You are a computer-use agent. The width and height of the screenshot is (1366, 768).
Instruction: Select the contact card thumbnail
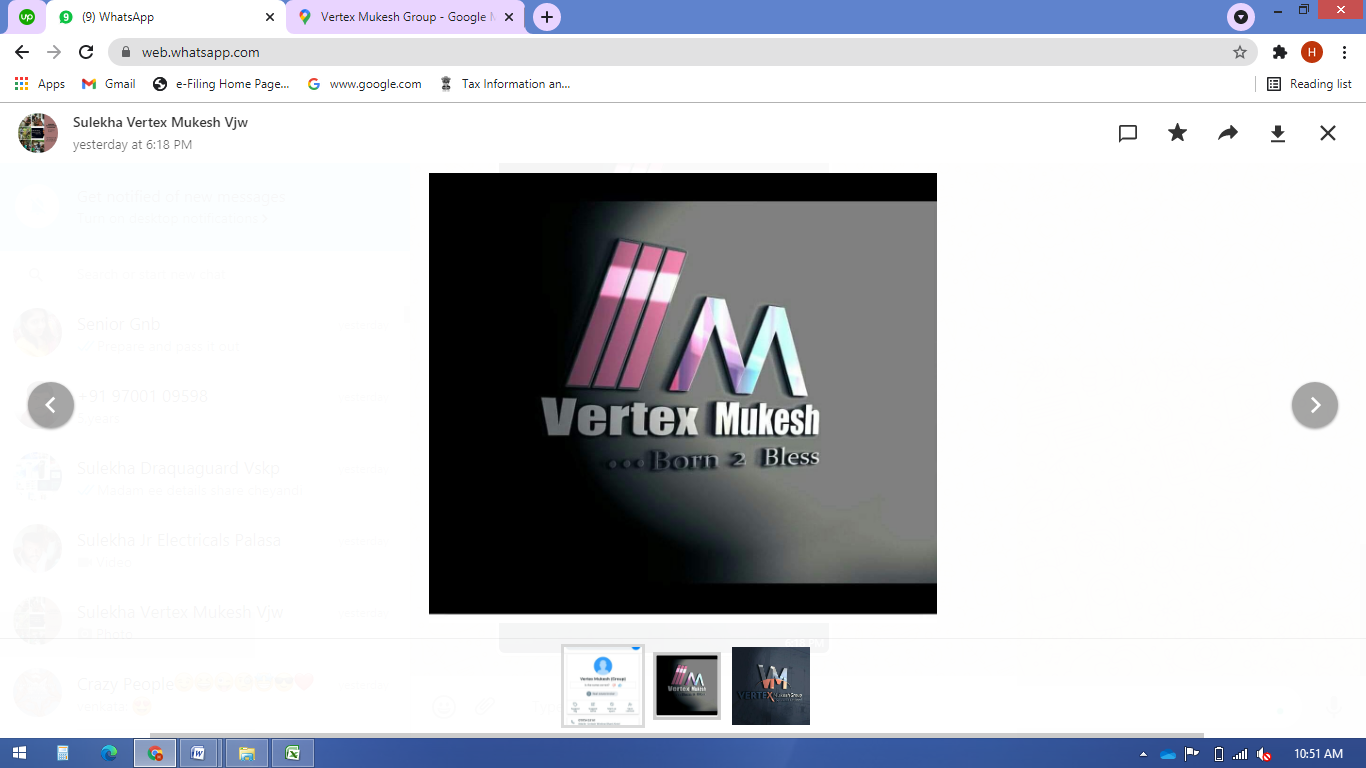pos(603,686)
